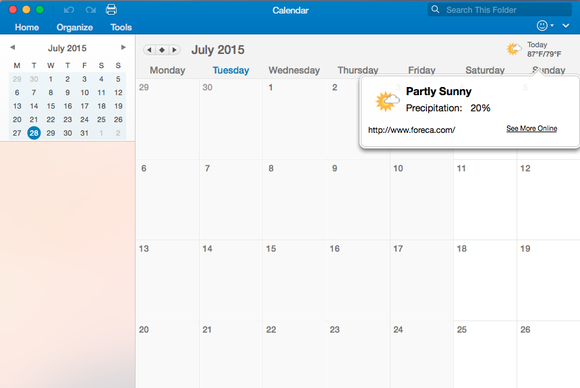580x388 pixels.
Task: Select July 10 cell in main grid
Action: (x=422, y=200)
